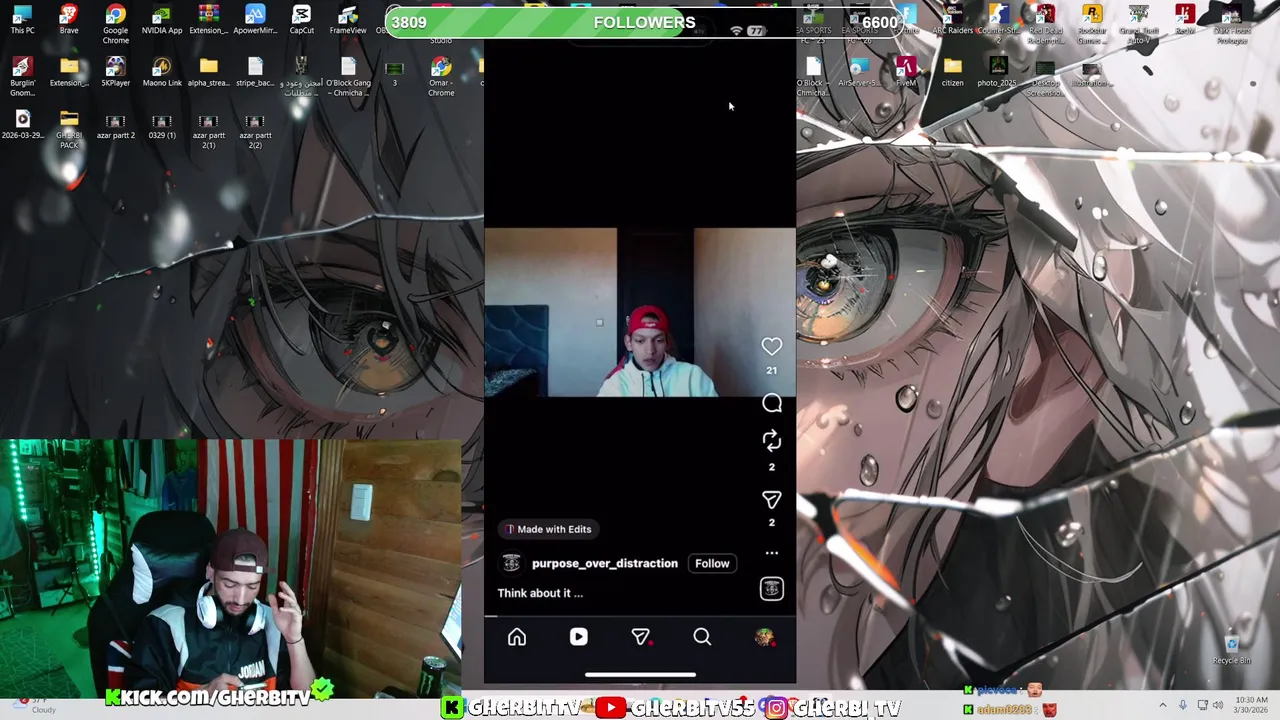Viewport: 1280px width, 720px height.
Task: Launch Google Chrome desktop shortcut
Action: coord(115,23)
